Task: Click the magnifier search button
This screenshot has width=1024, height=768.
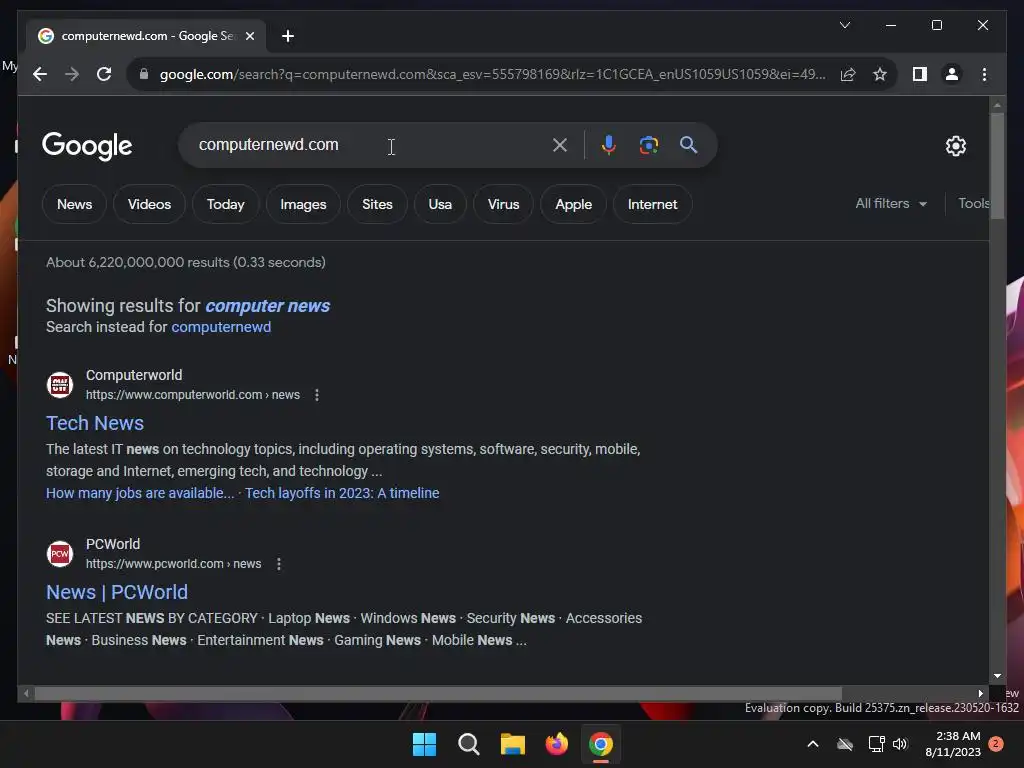Action: 688,145
